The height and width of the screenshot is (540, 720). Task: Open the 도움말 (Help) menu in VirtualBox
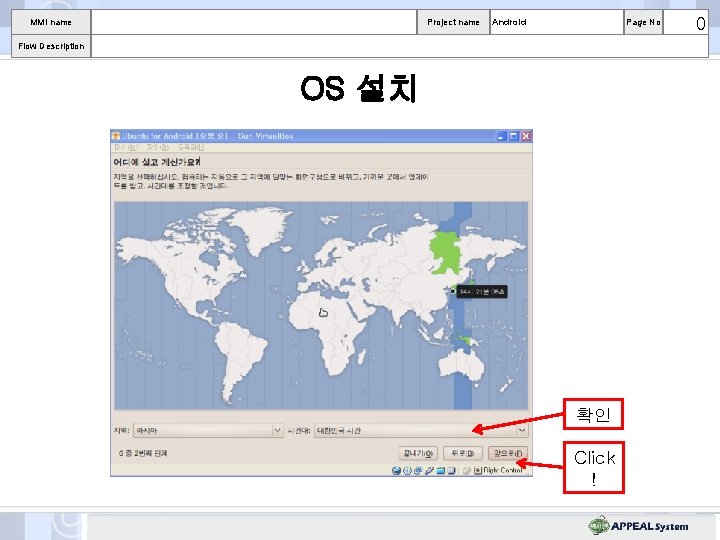coord(191,147)
